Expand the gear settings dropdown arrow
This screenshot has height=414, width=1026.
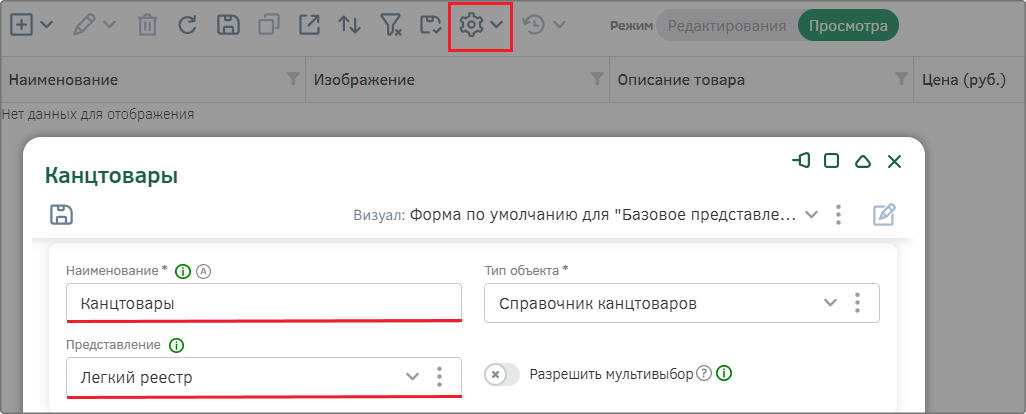click(497, 25)
